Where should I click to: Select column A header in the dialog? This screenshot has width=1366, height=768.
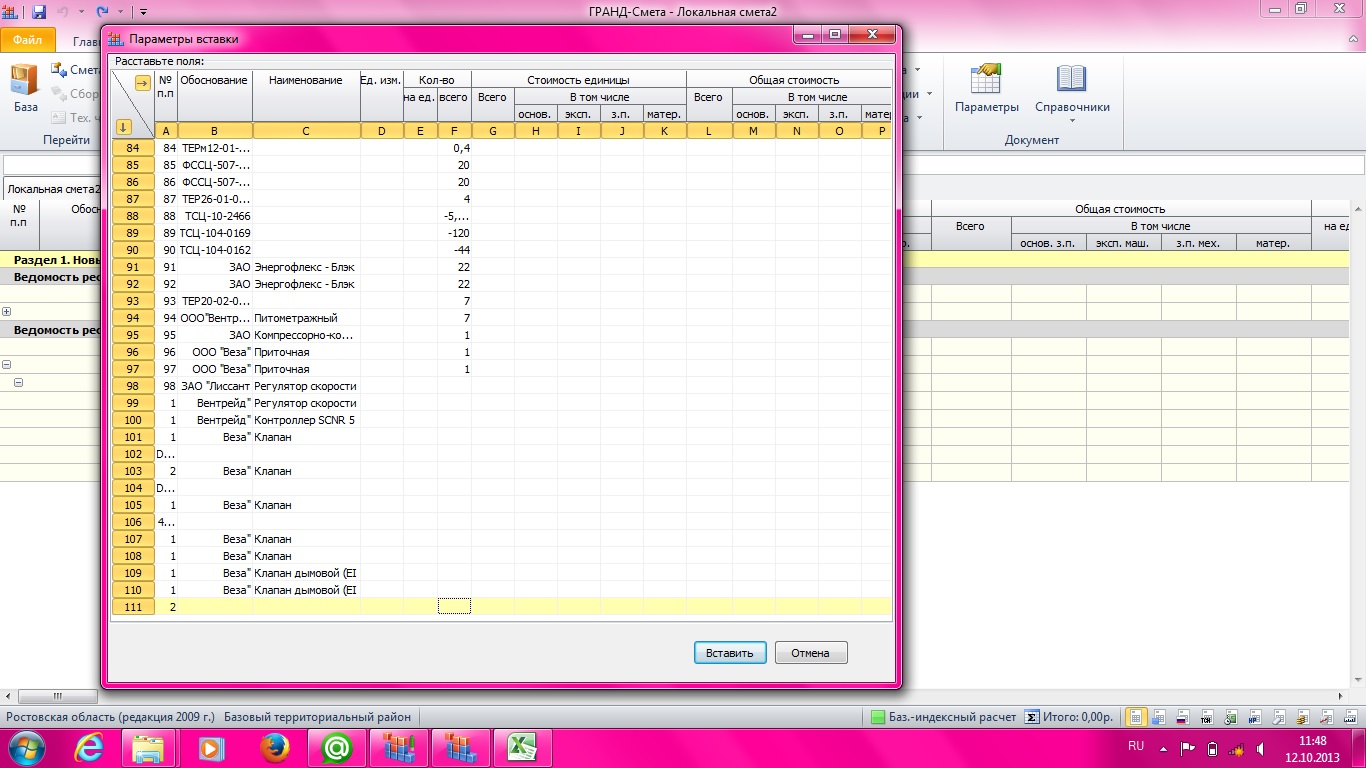point(165,130)
